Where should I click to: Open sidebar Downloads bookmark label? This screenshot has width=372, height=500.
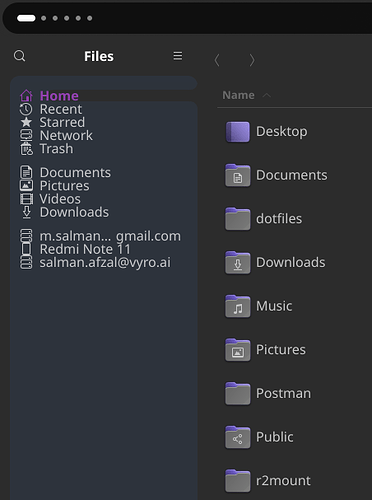pyautogui.click(x=74, y=212)
